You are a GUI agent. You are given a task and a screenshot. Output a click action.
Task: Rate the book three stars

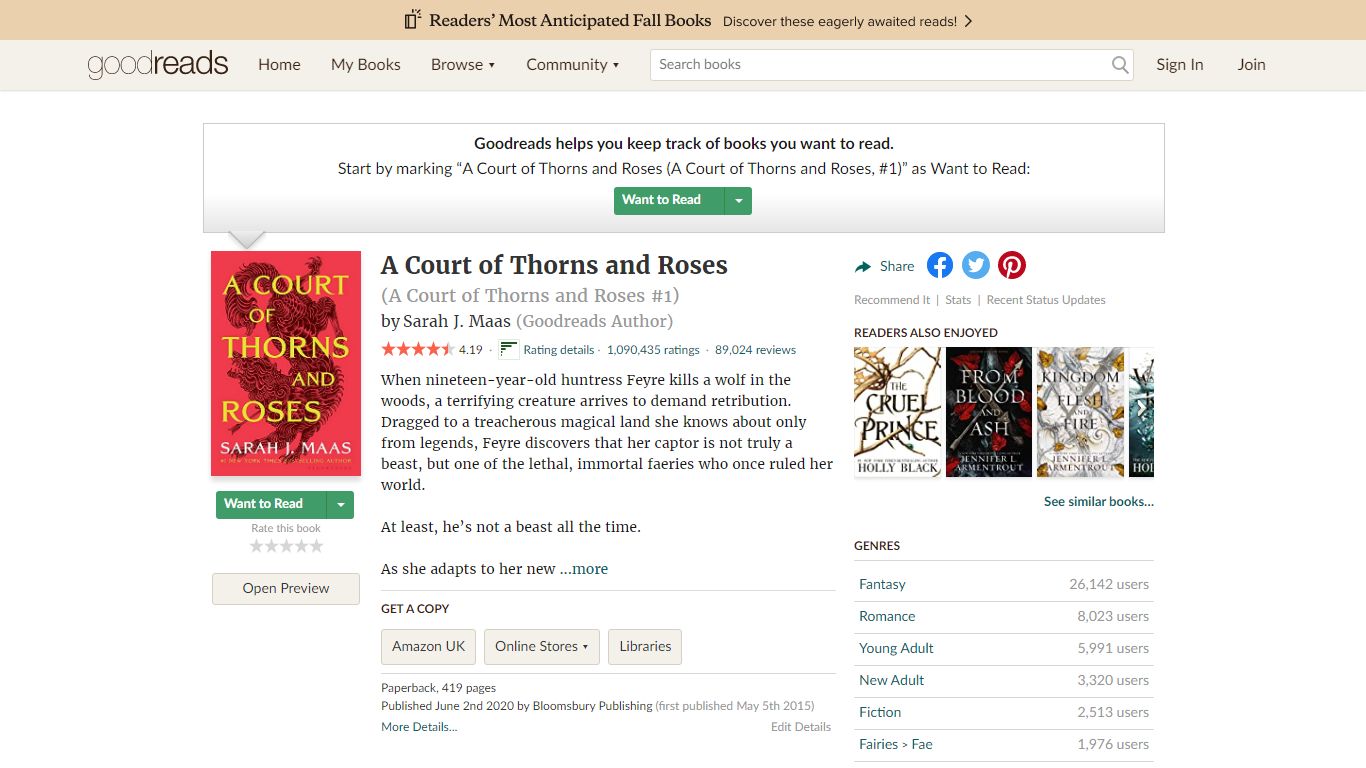(286, 546)
